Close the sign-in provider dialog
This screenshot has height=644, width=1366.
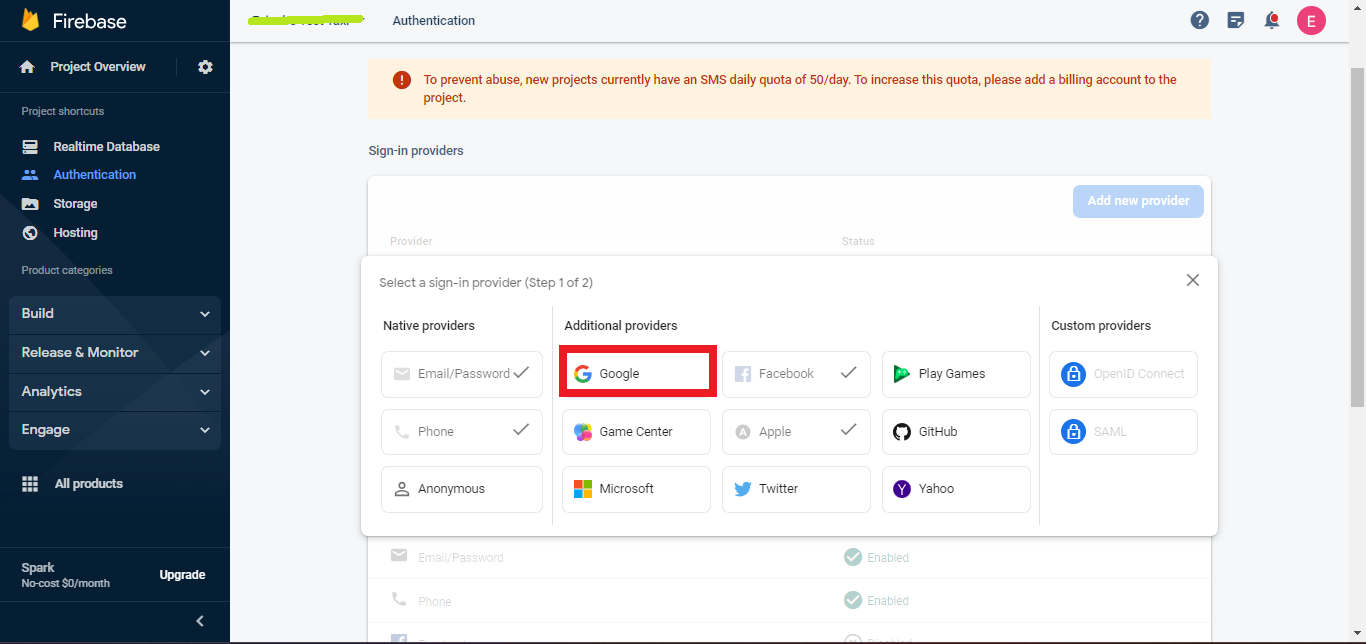coord(1192,281)
